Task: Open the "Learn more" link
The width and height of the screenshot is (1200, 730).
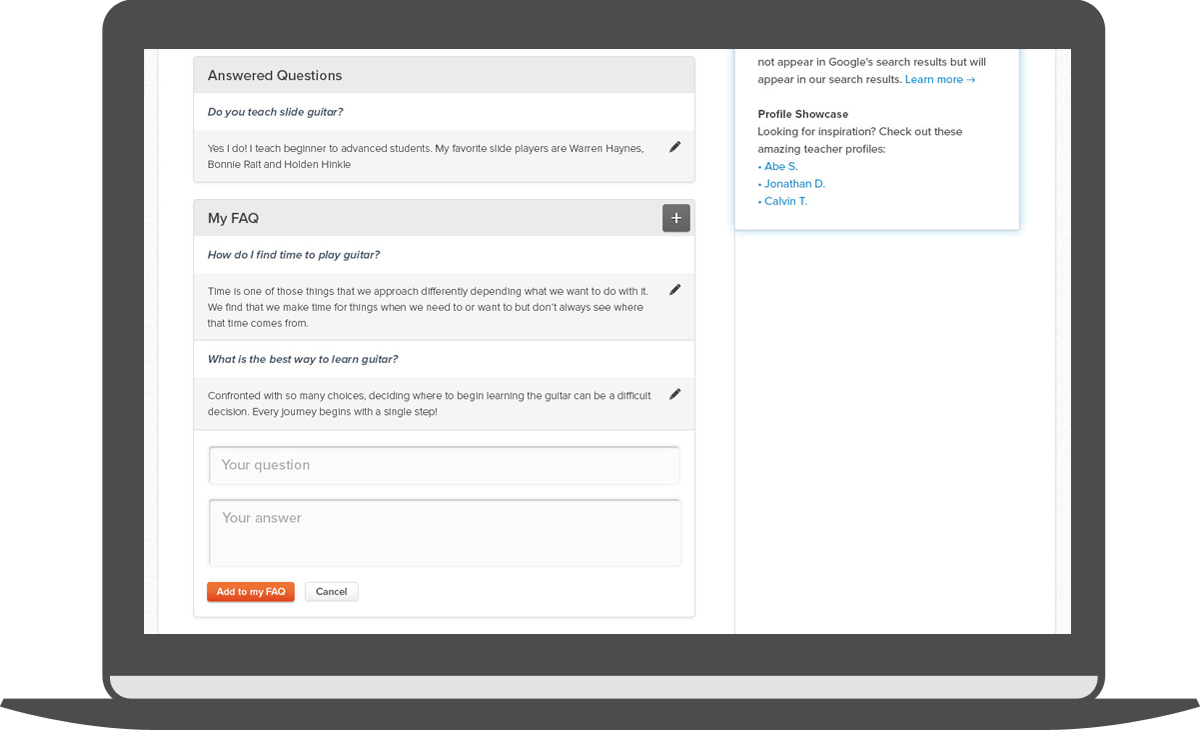Action: click(x=939, y=80)
